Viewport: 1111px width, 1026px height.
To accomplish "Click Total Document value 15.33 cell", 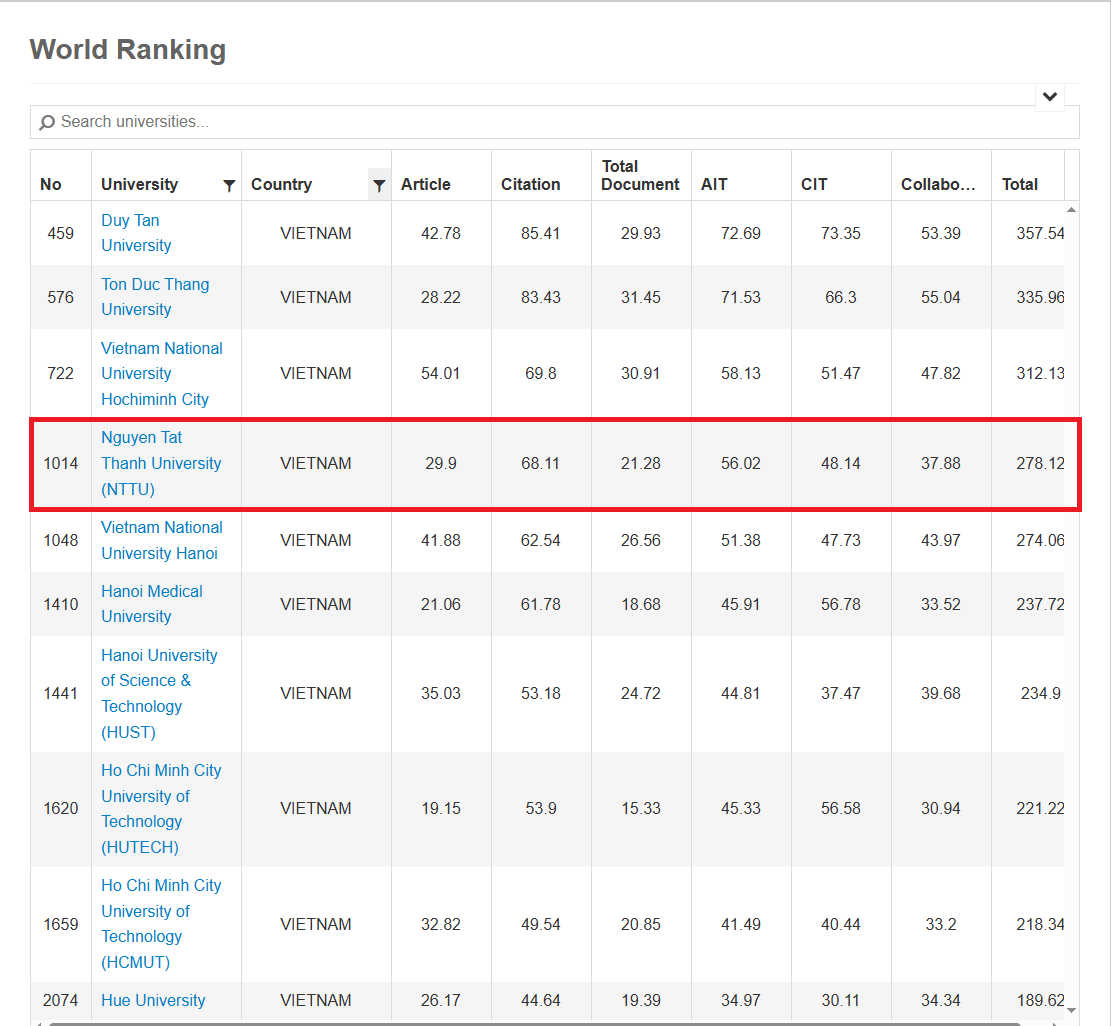I will click(x=641, y=808).
